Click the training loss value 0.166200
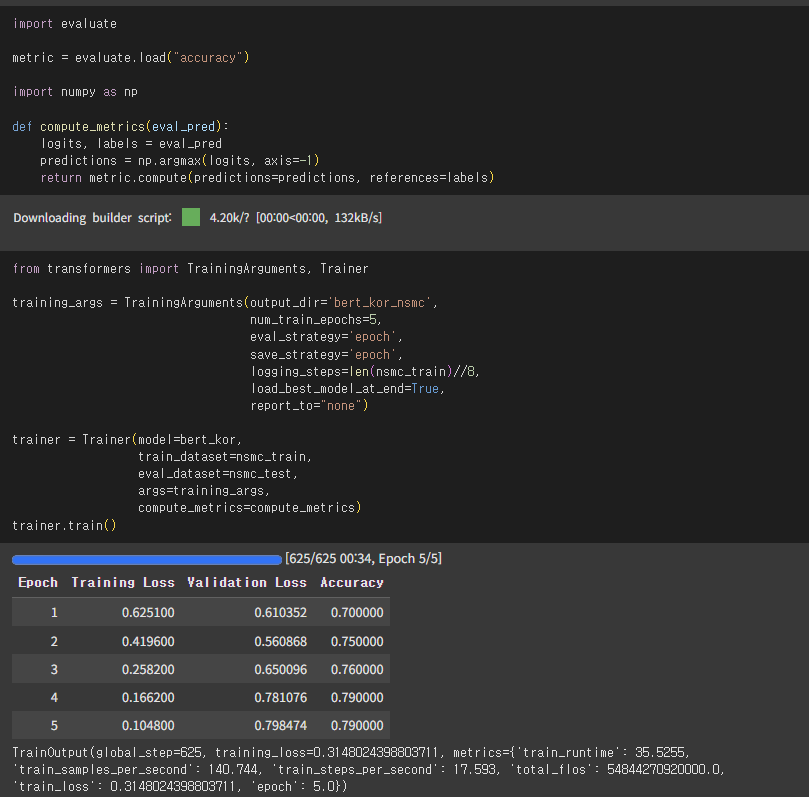The width and height of the screenshot is (809, 797). 148,697
